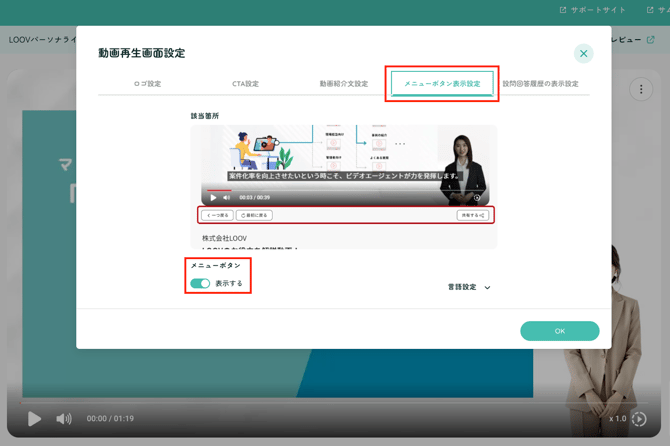Open the CTA設定 tab
This screenshot has height=446, width=670.
point(245,84)
